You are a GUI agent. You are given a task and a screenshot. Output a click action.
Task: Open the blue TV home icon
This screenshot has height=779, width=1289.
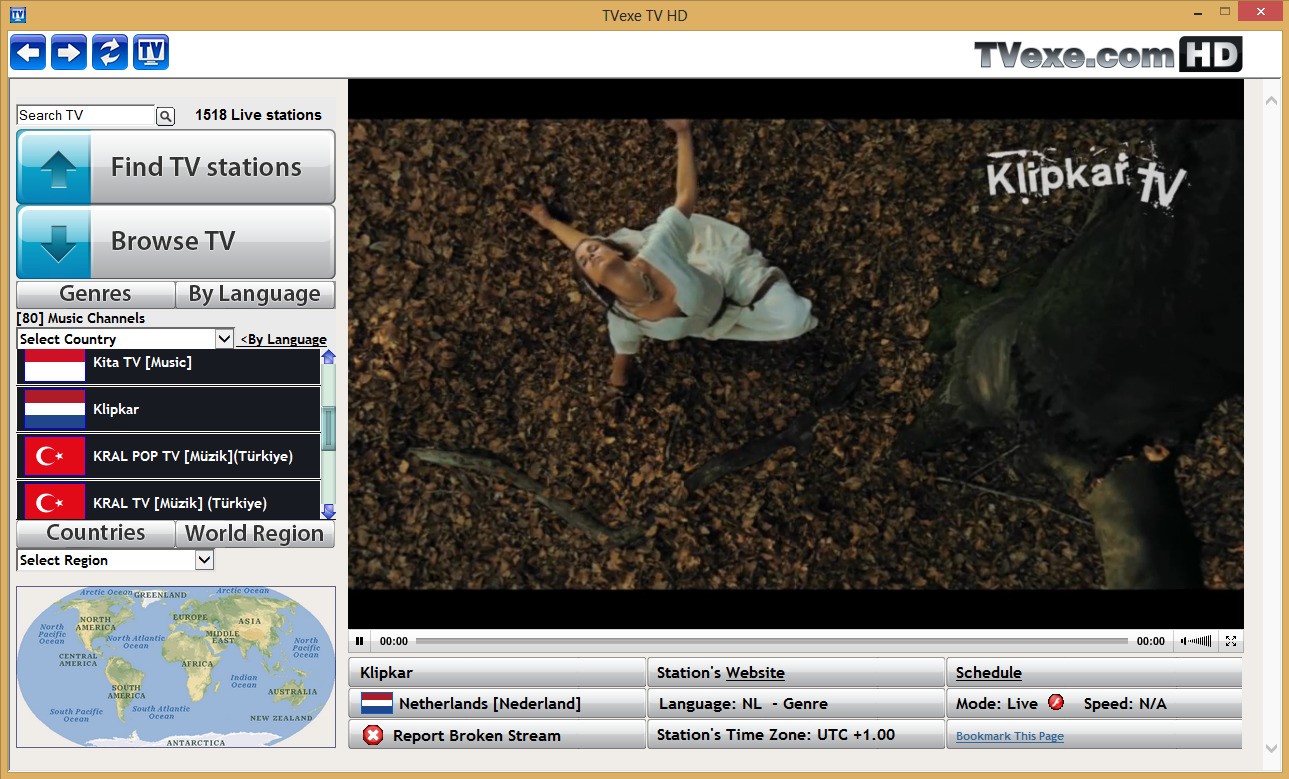150,52
